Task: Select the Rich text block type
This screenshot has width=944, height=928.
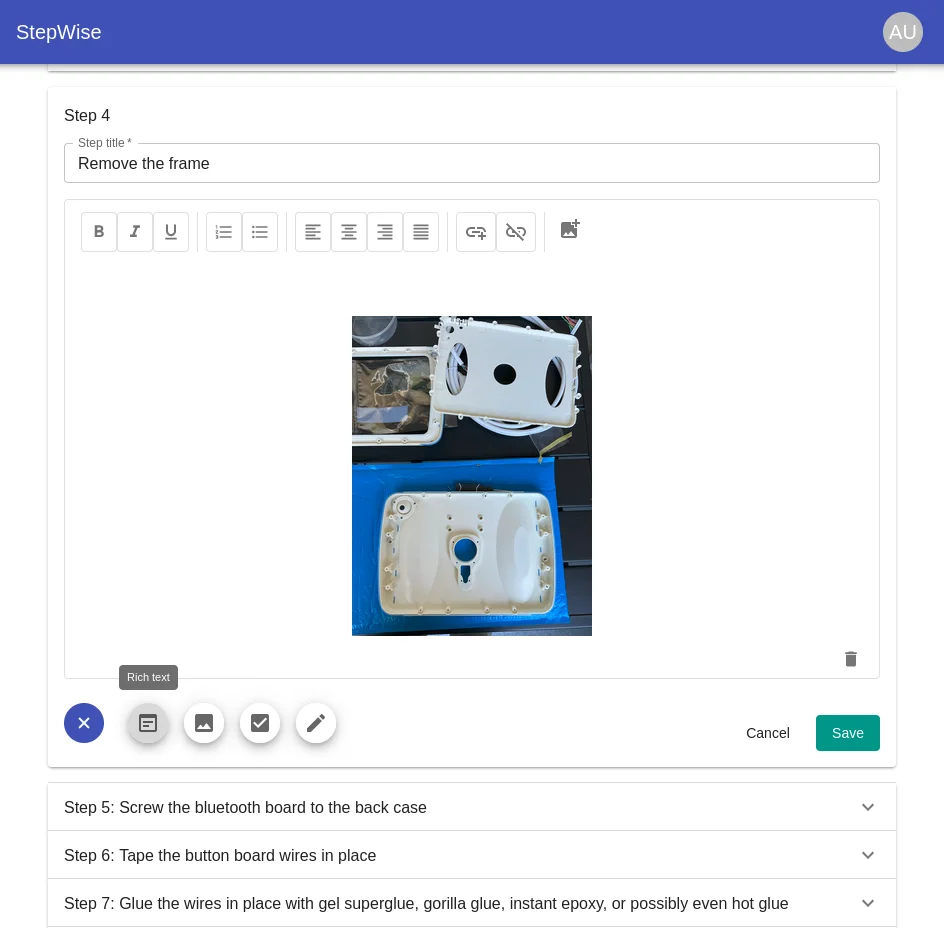Action: [x=148, y=723]
